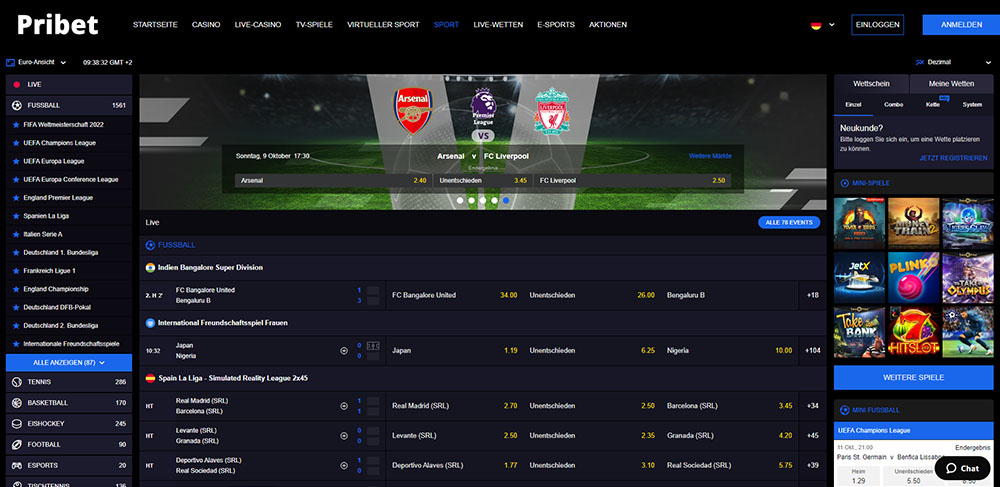Open live stream icon for Japan vs Nigeria
This screenshot has height=487, width=1000.
pyautogui.click(x=344, y=351)
